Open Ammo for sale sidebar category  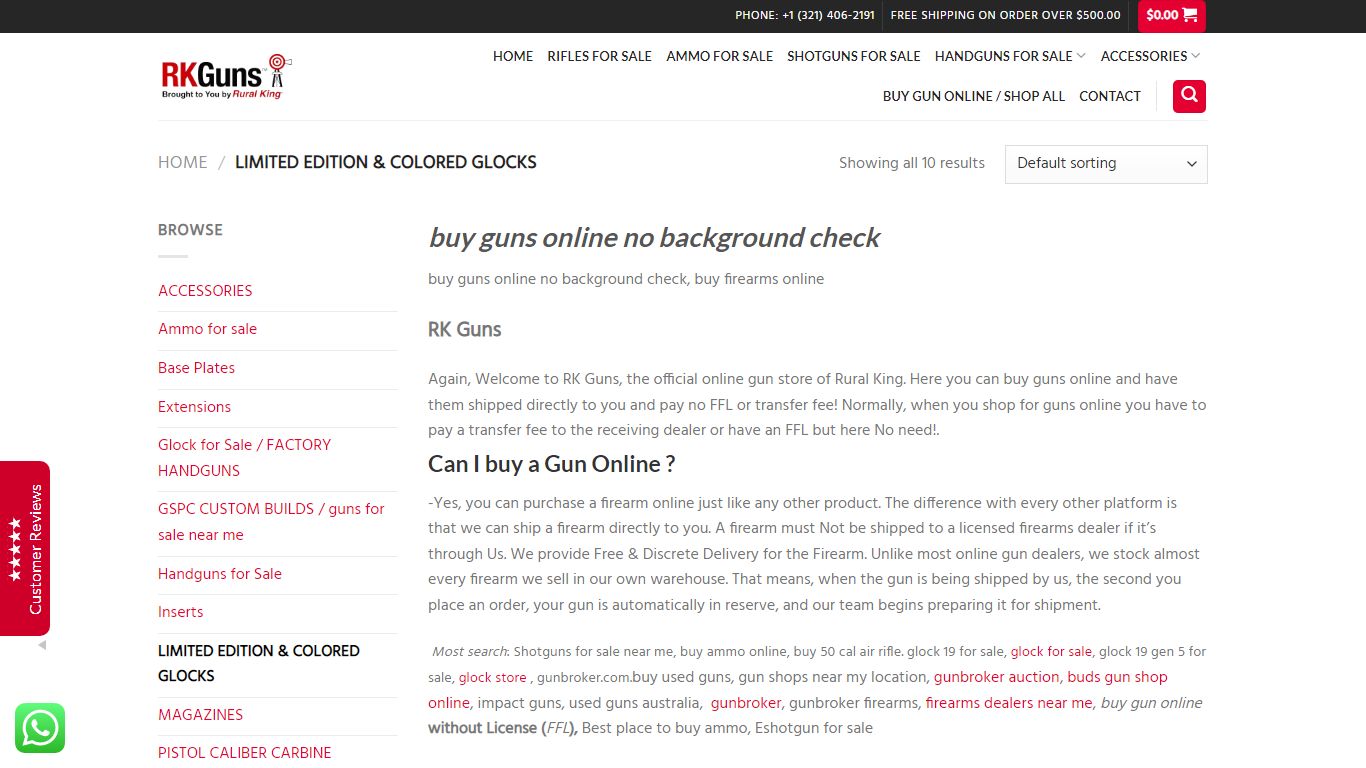(207, 329)
